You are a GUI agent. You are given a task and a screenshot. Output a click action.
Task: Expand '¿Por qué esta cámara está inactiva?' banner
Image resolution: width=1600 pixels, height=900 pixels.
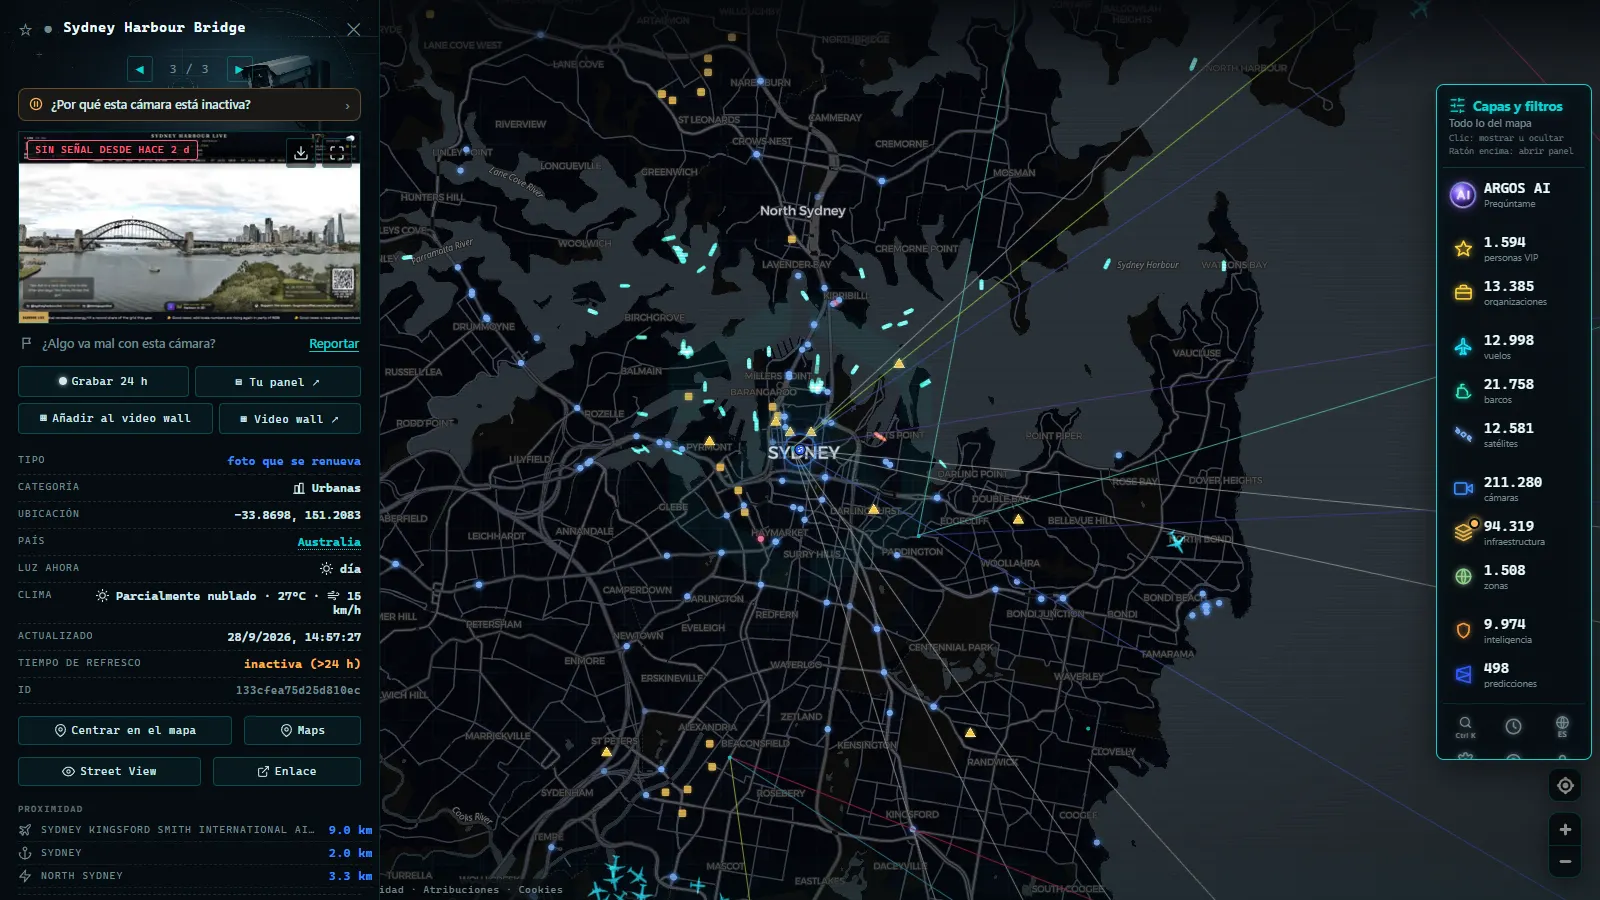pyautogui.click(x=189, y=105)
